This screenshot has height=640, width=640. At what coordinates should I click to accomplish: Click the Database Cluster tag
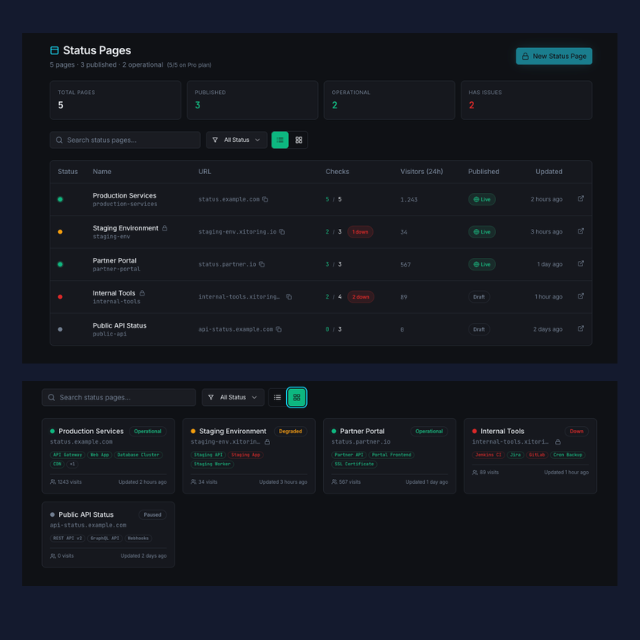click(138, 455)
